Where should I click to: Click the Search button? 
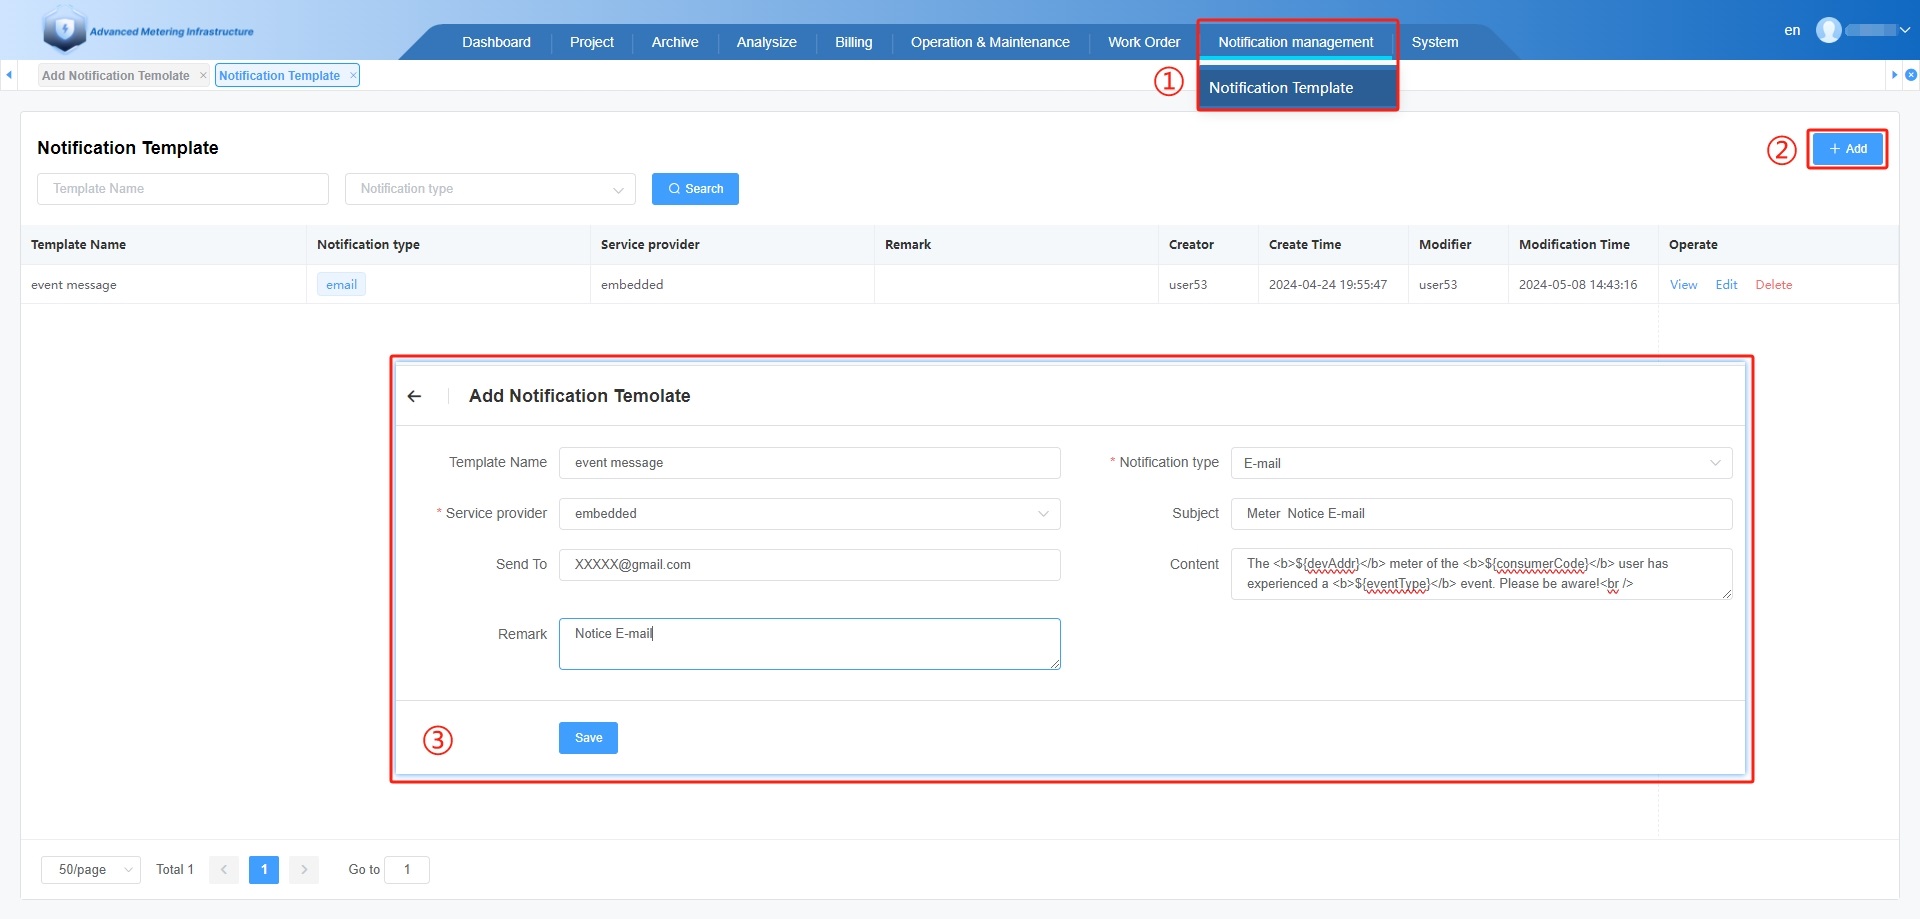(695, 189)
